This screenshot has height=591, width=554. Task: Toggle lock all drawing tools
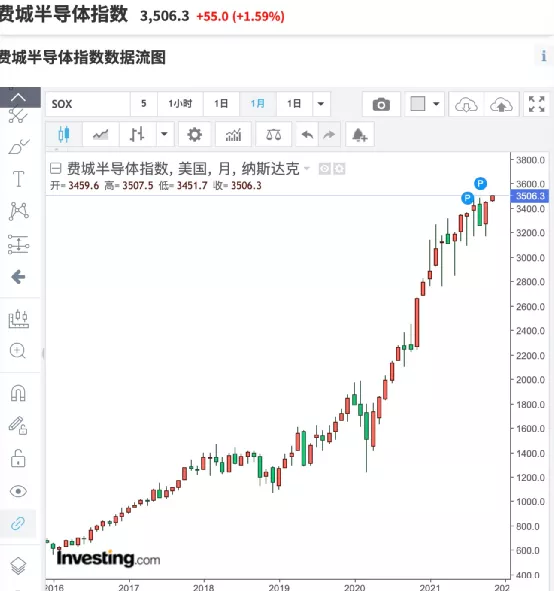click(x=18, y=459)
